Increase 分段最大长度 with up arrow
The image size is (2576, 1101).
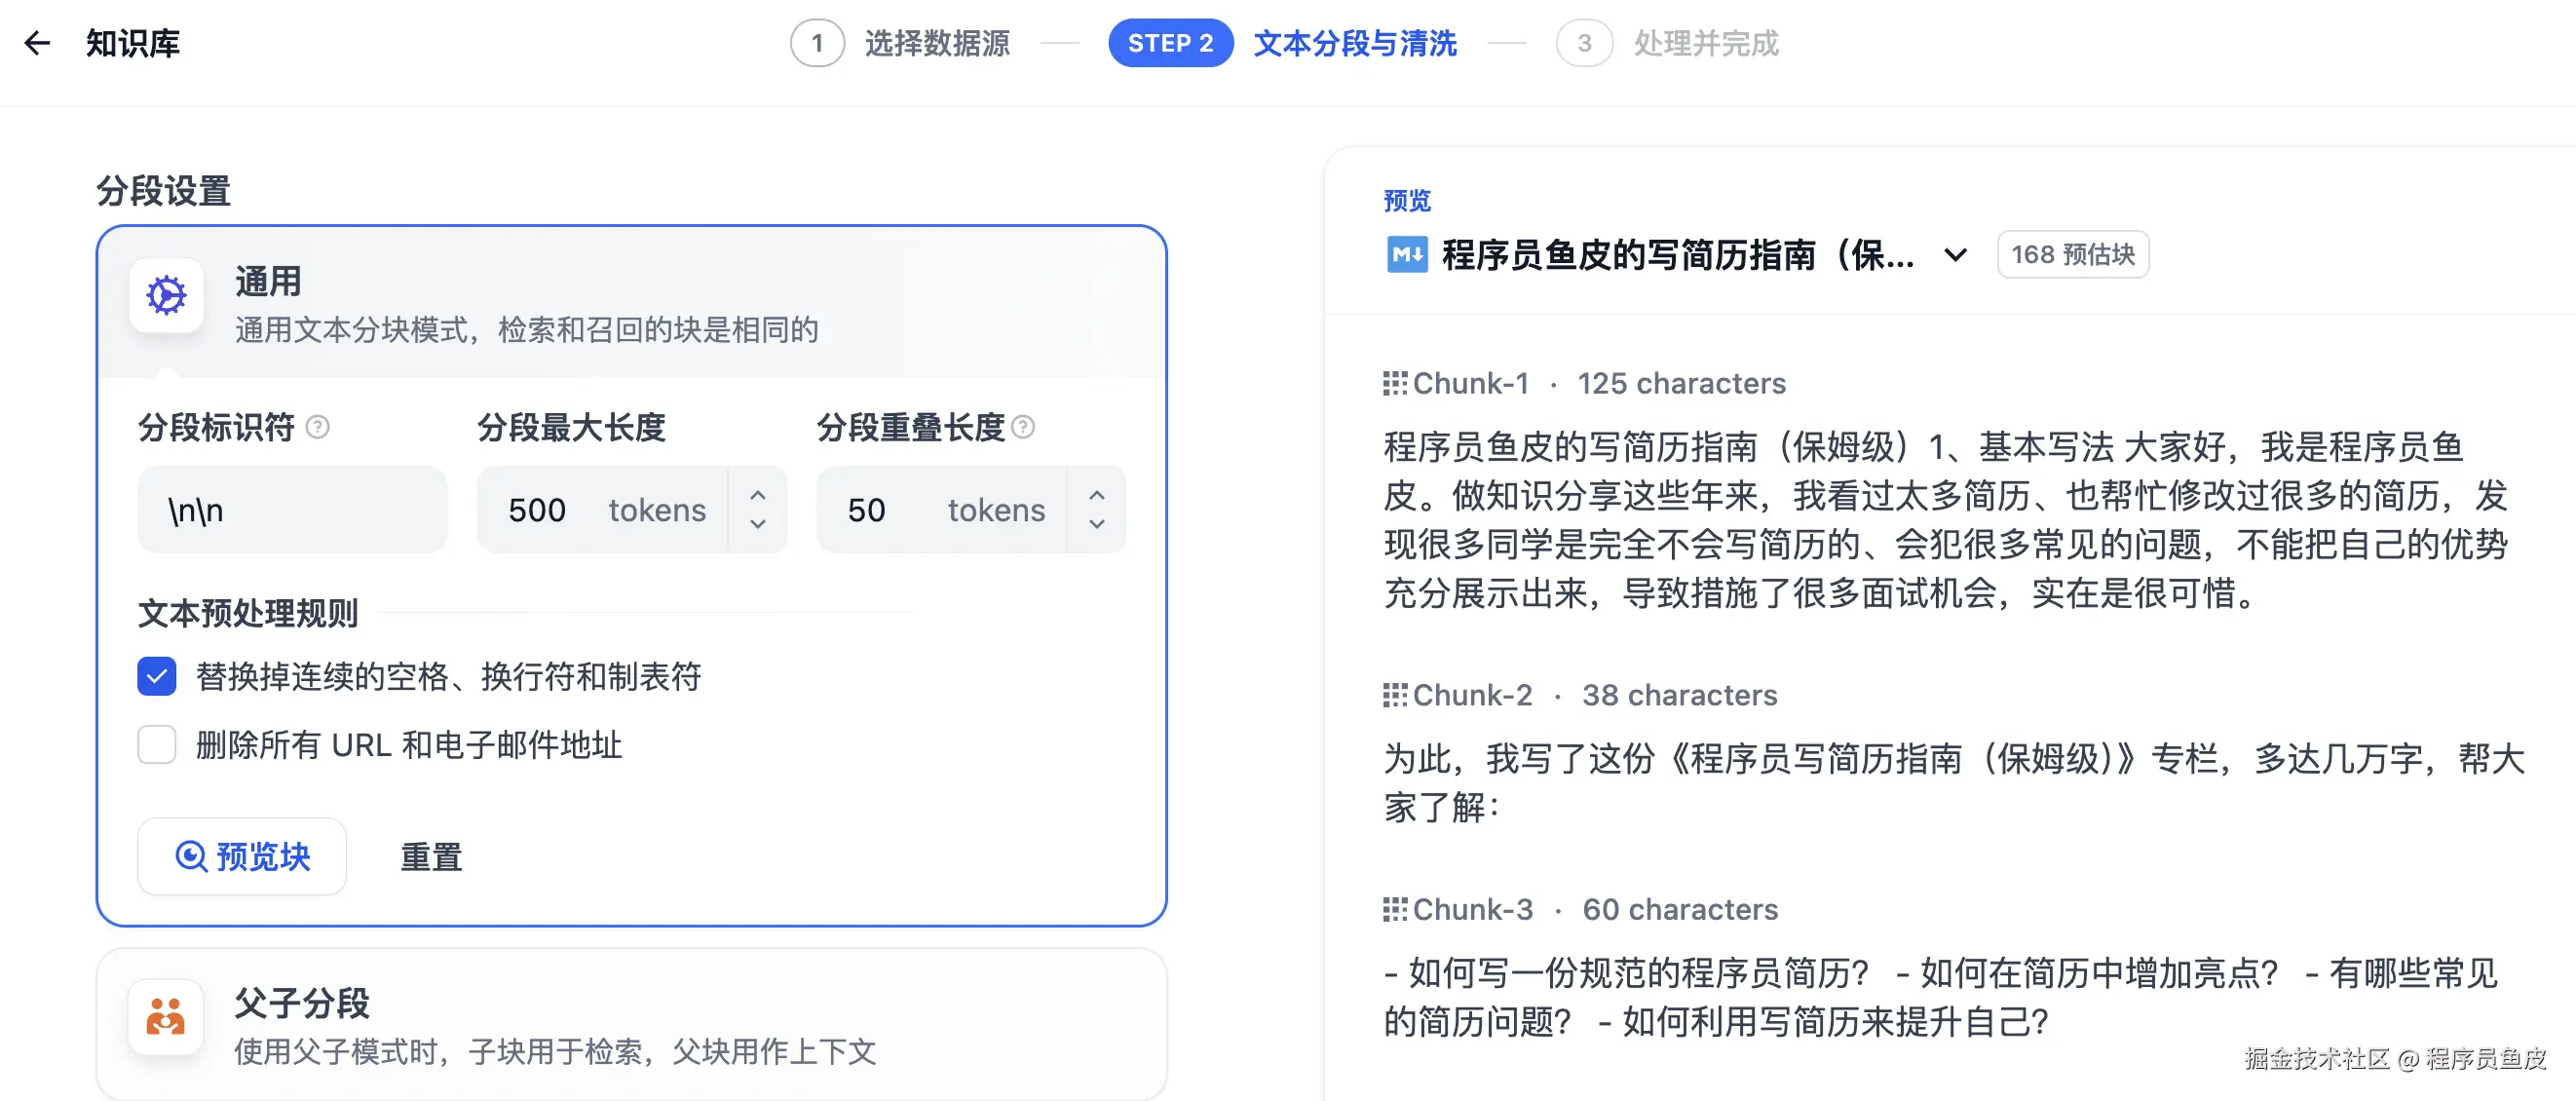(758, 495)
